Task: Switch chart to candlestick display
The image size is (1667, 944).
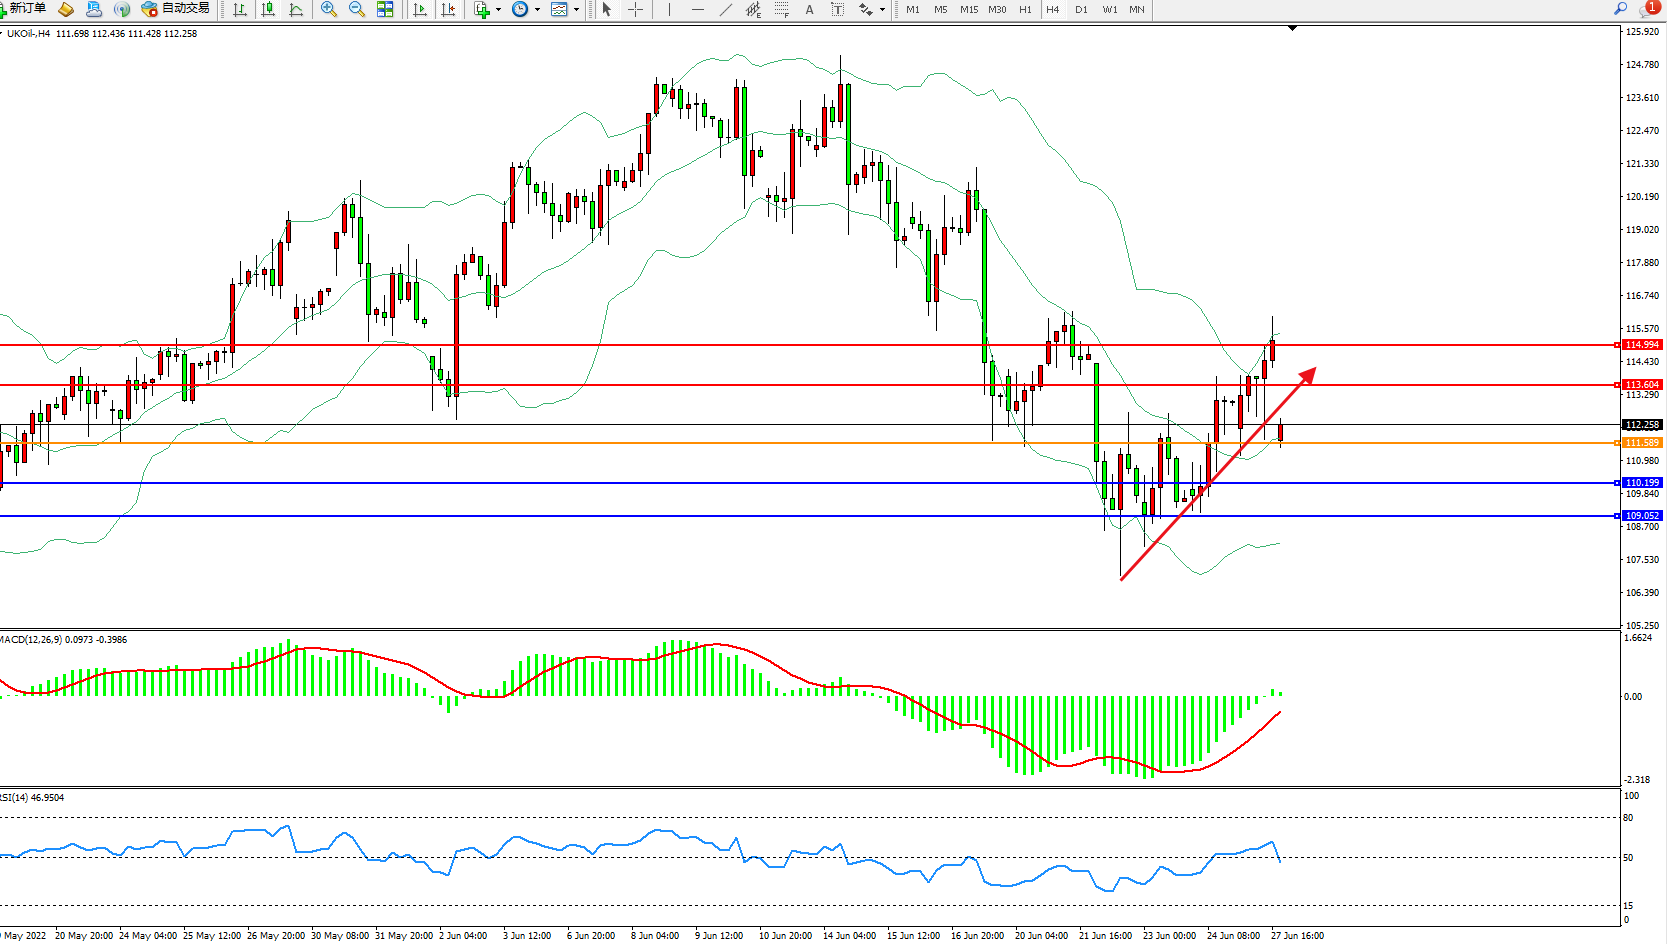Action: tap(268, 9)
